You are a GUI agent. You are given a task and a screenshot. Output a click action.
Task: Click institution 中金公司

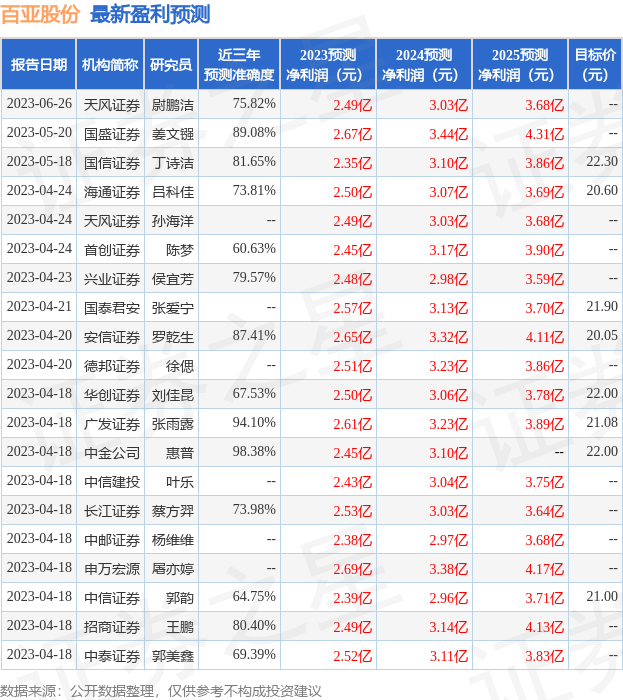click(x=112, y=454)
